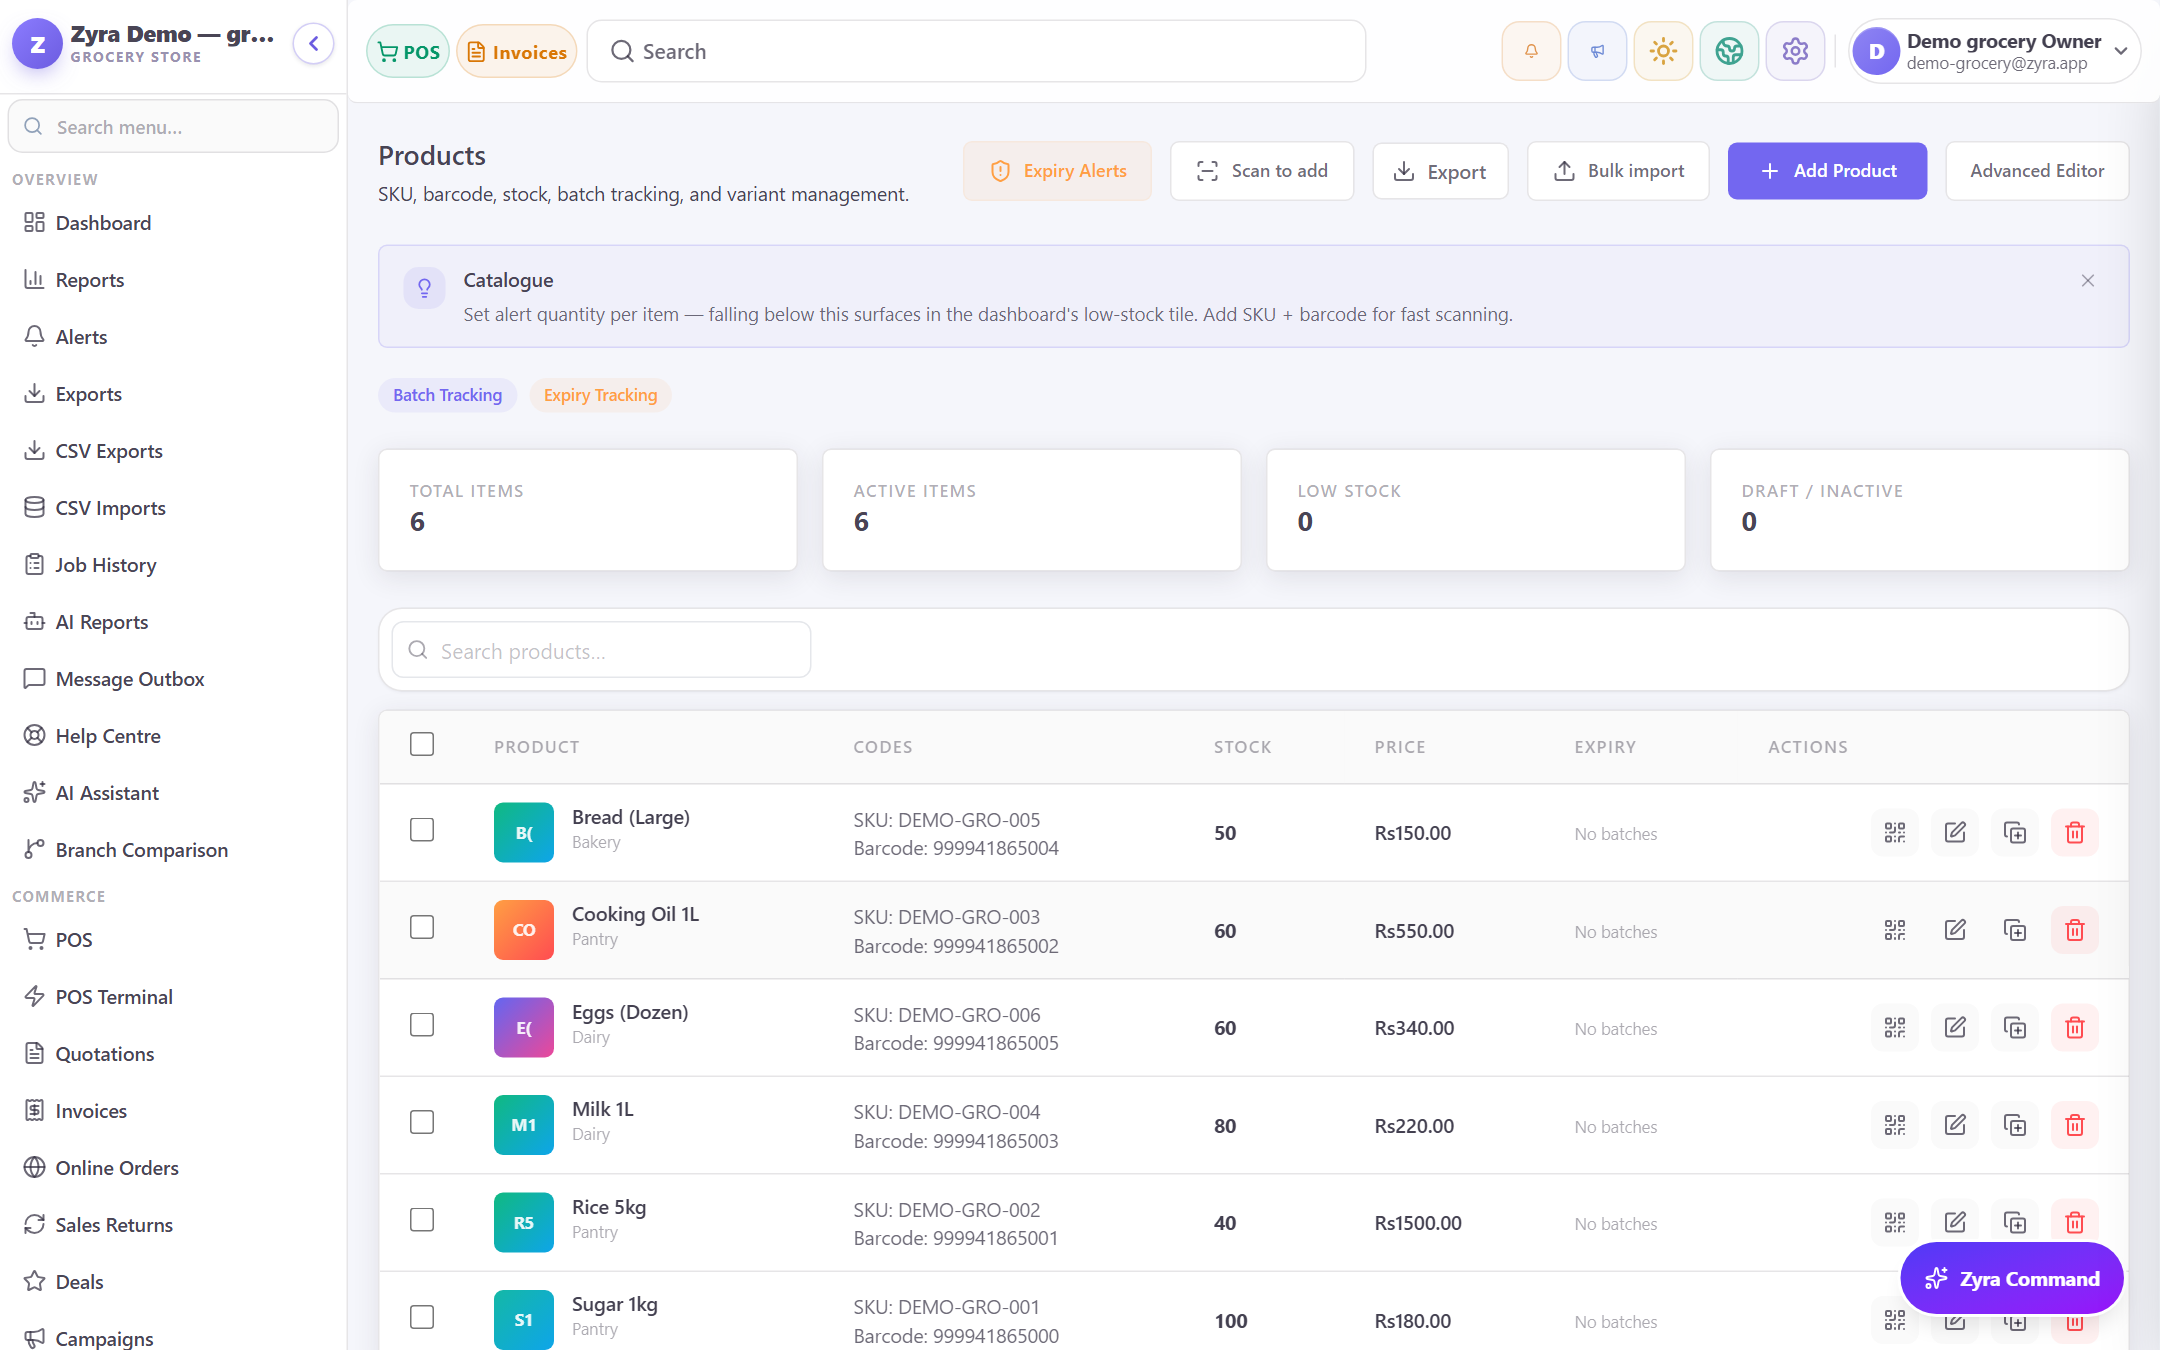Delete the Bread (Large) product
Viewport: 2160px width, 1350px height.
tap(2075, 832)
